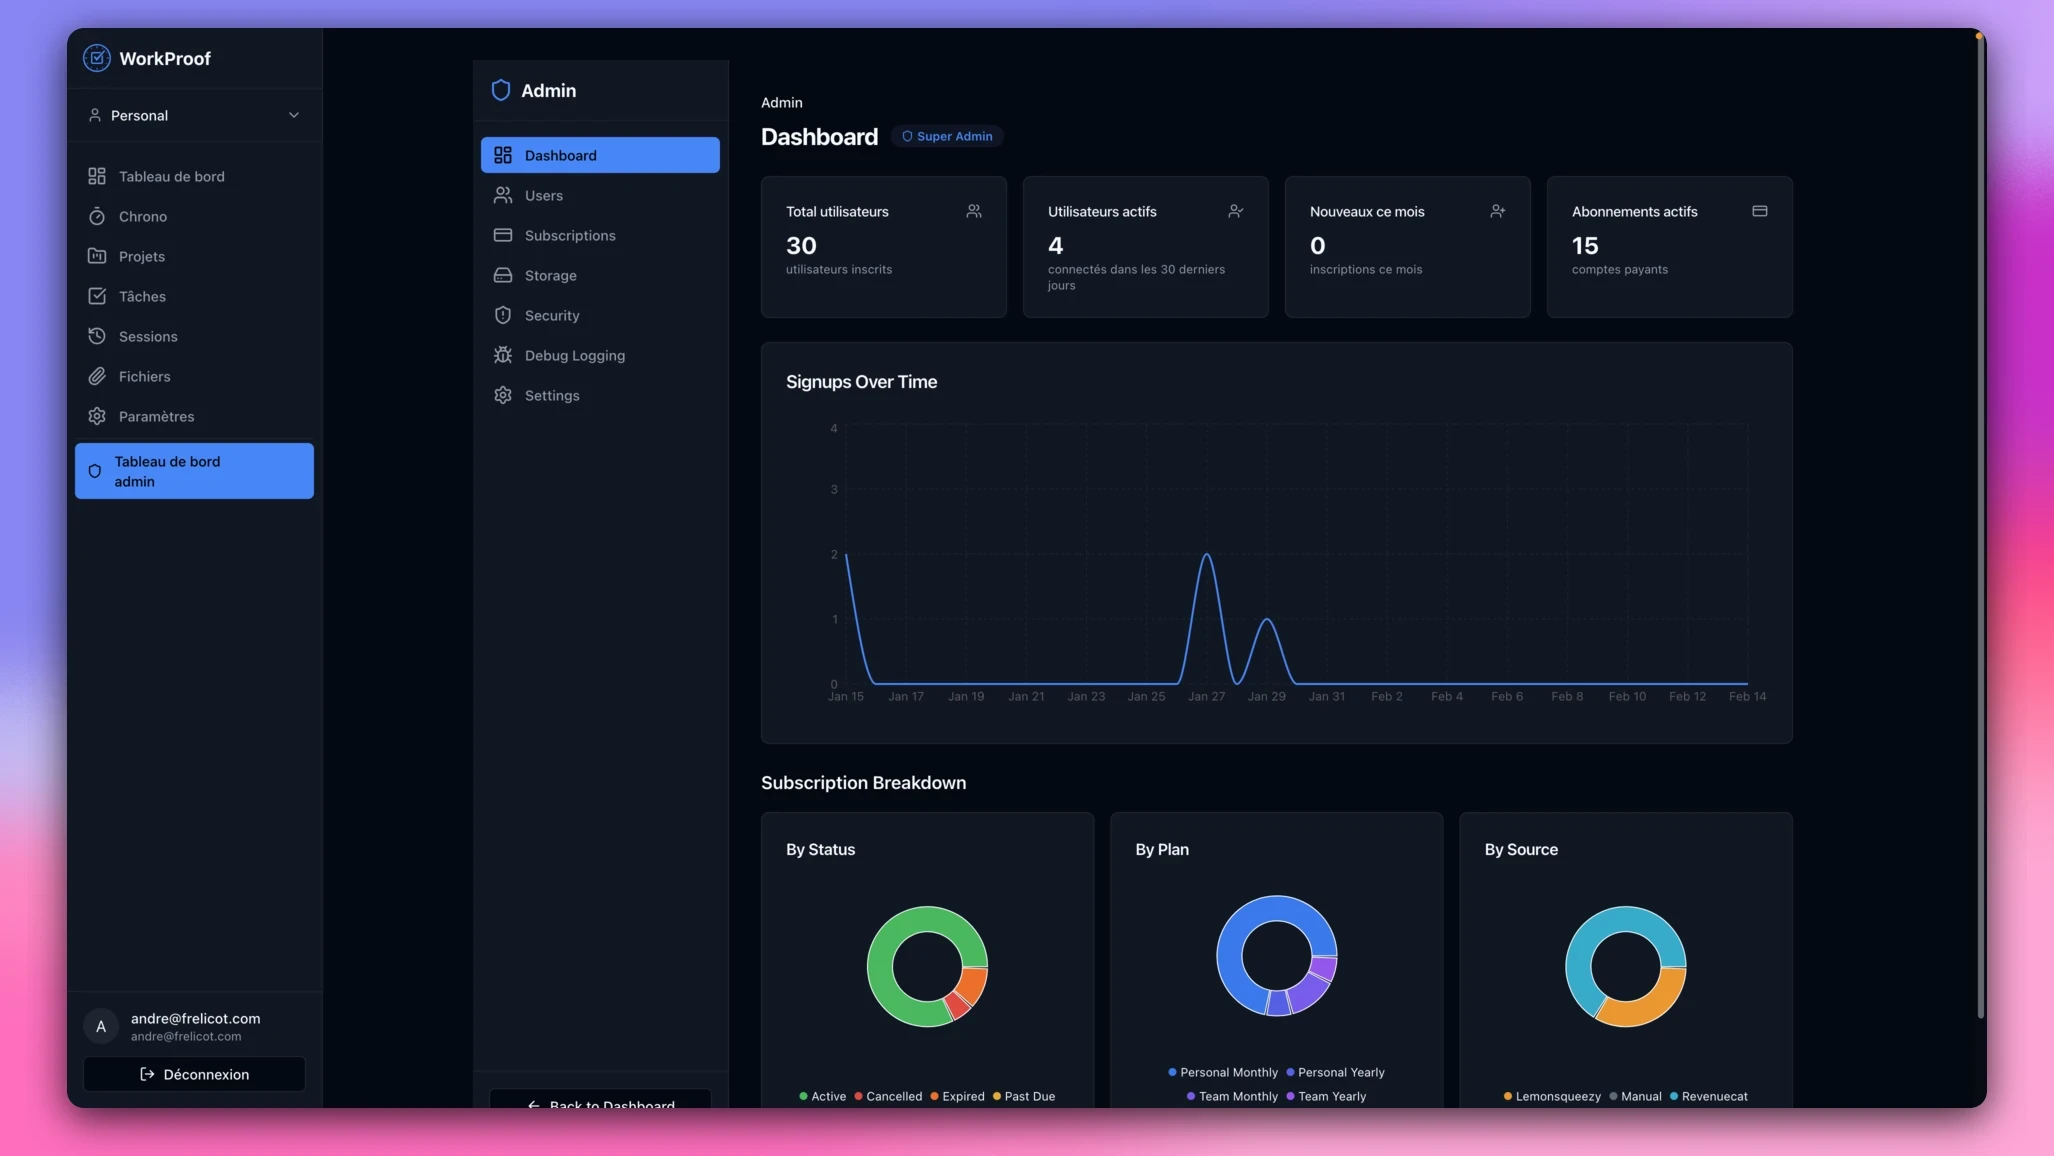The height and width of the screenshot is (1156, 2054).
Task: Click the Utilisateurs actifs user-check icon
Action: click(x=1236, y=211)
